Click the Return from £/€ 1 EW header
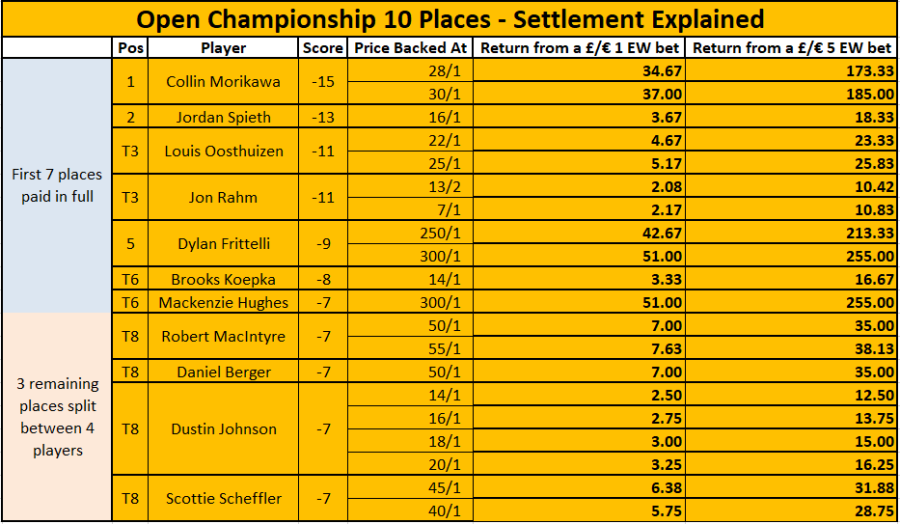Viewport: 900px width, 524px height. [579, 48]
